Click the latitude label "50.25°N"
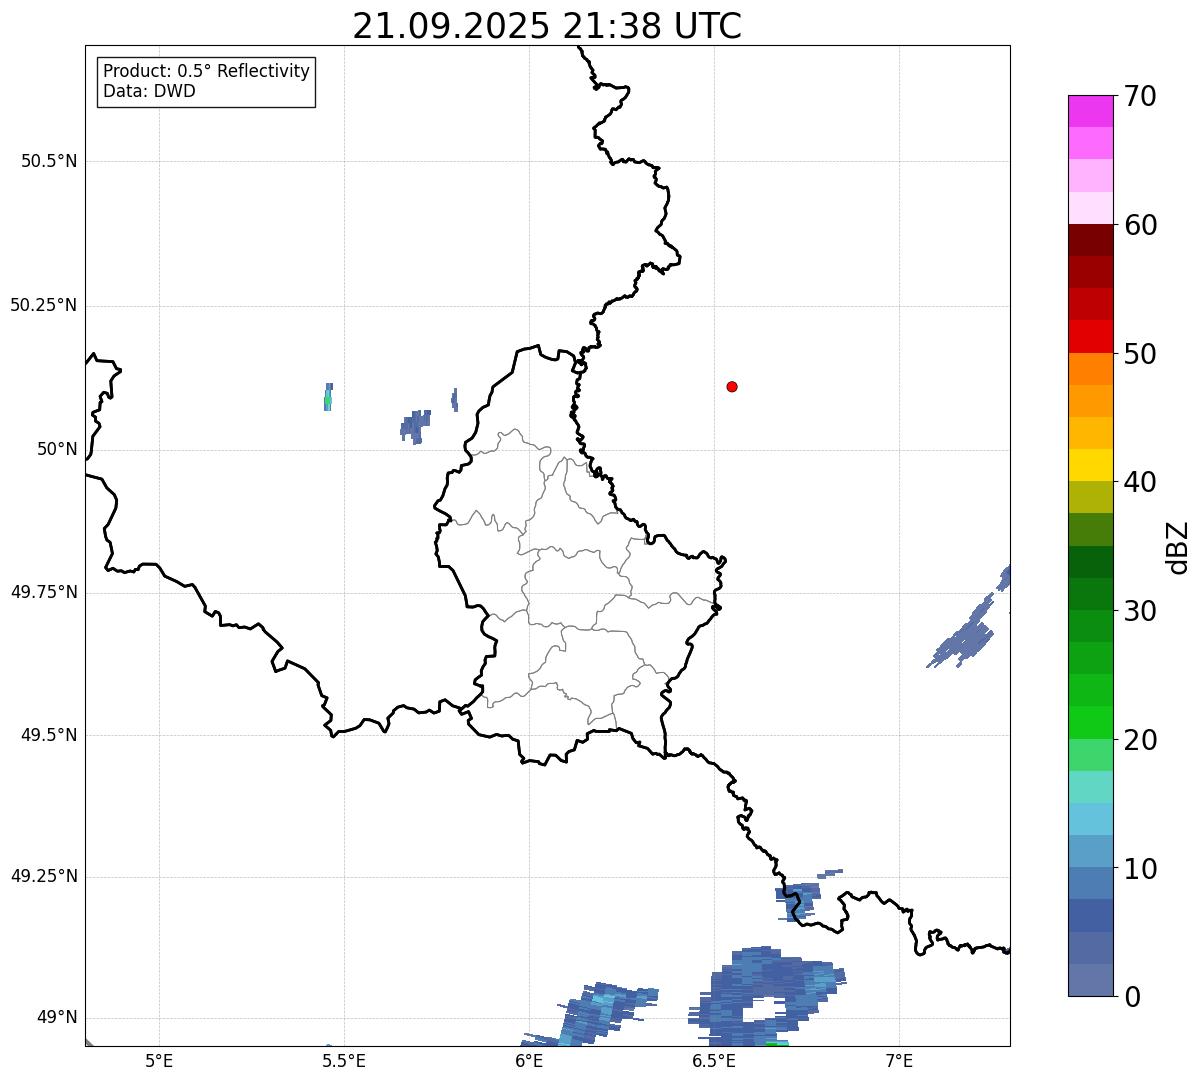1202x1081 pixels. click(x=44, y=305)
